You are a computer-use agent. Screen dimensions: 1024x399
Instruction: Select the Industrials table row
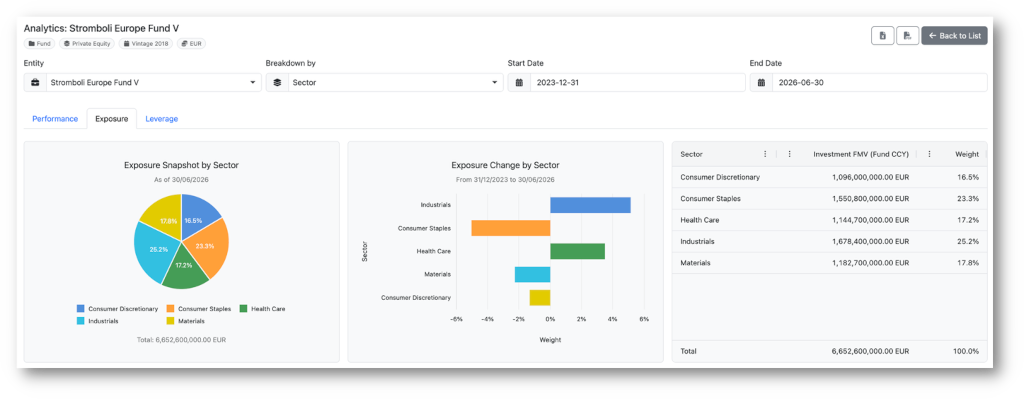(x=829, y=242)
